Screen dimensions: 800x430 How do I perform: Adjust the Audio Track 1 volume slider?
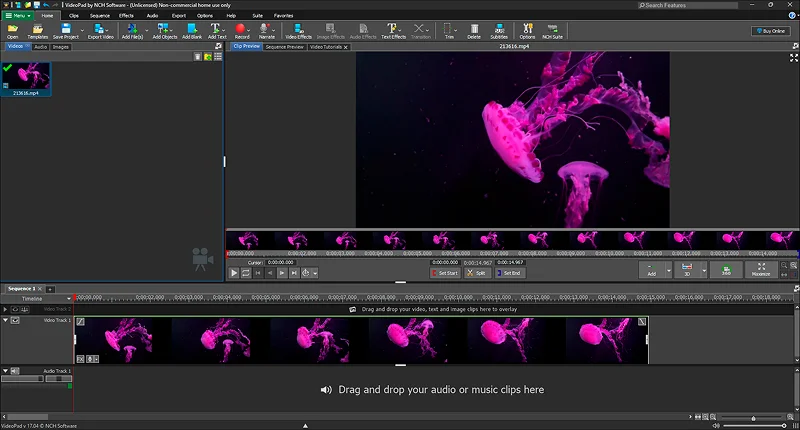[x=22, y=378]
